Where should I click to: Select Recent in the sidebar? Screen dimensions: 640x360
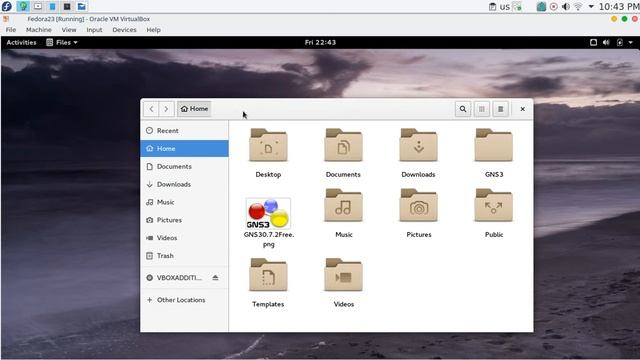184,131
